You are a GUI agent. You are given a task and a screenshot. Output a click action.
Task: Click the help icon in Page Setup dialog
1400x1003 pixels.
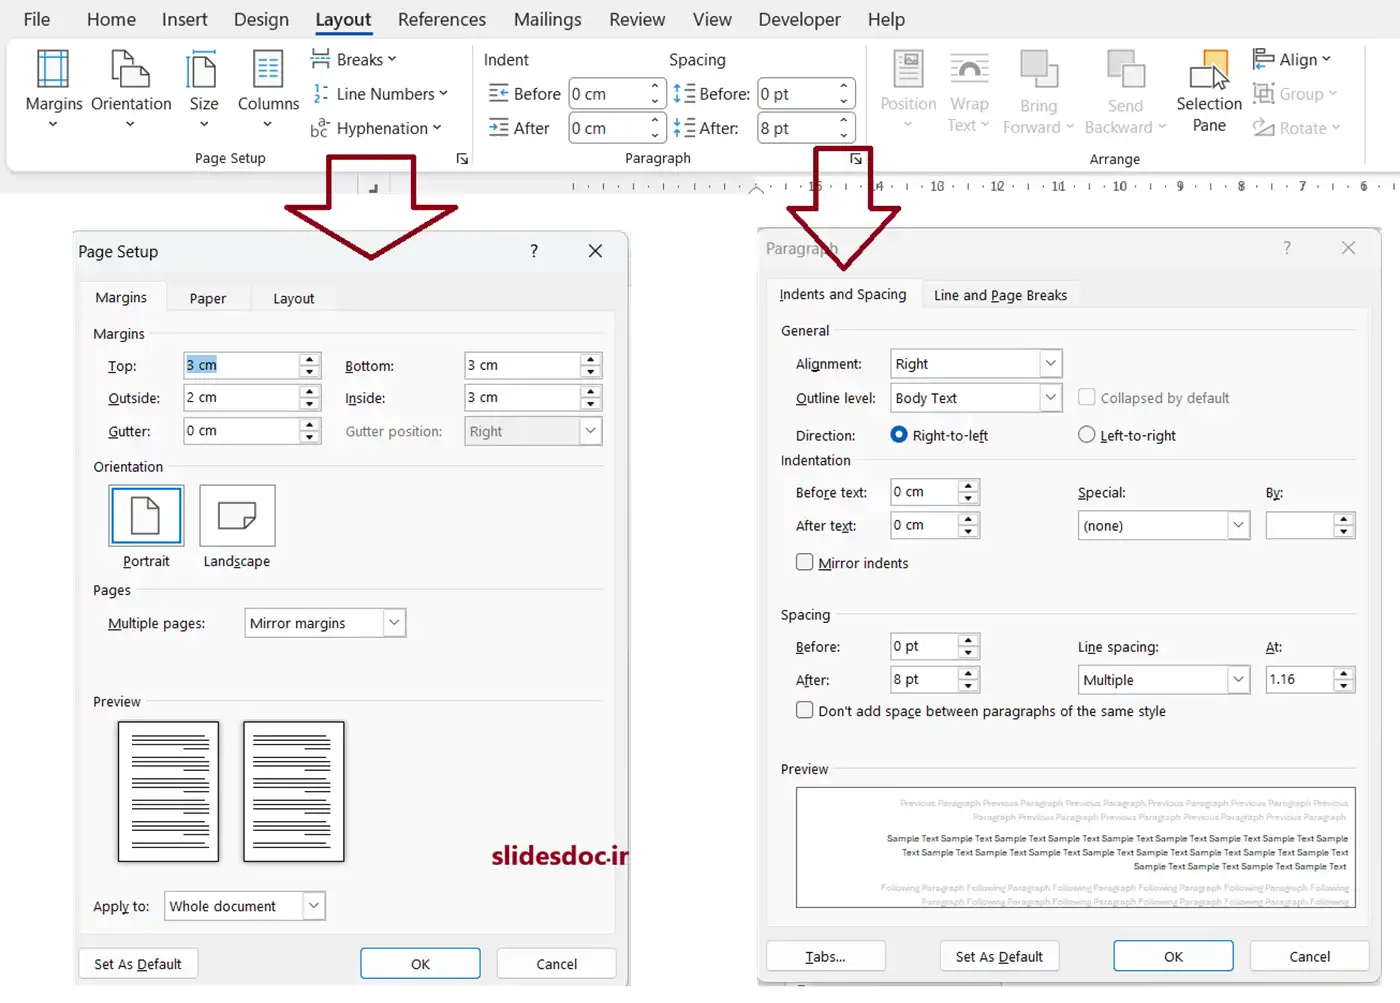tap(534, 251)
